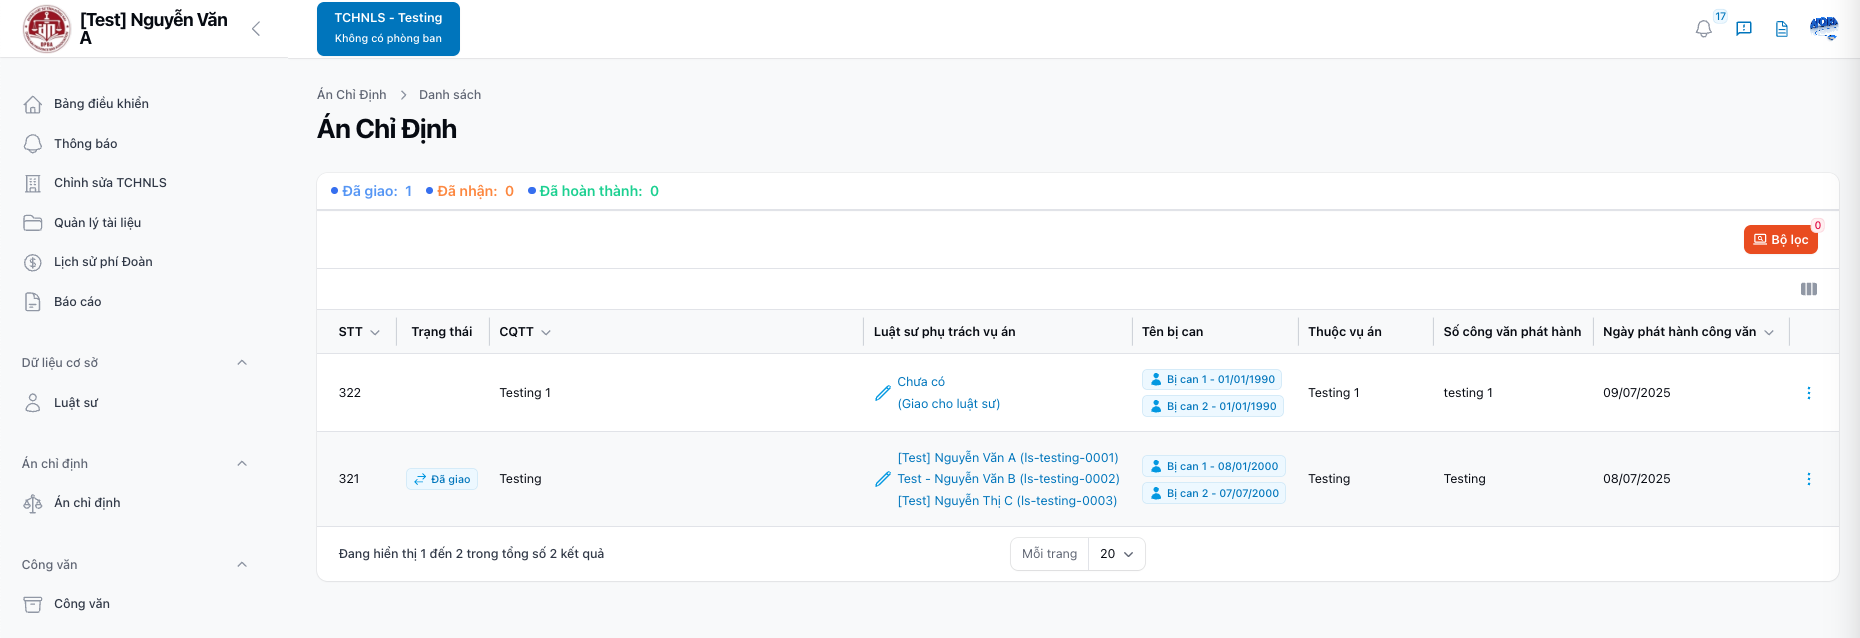Click the feedback message icon in header
This screenshot has height=638, width=1860.
click(x=1744, y=29)
